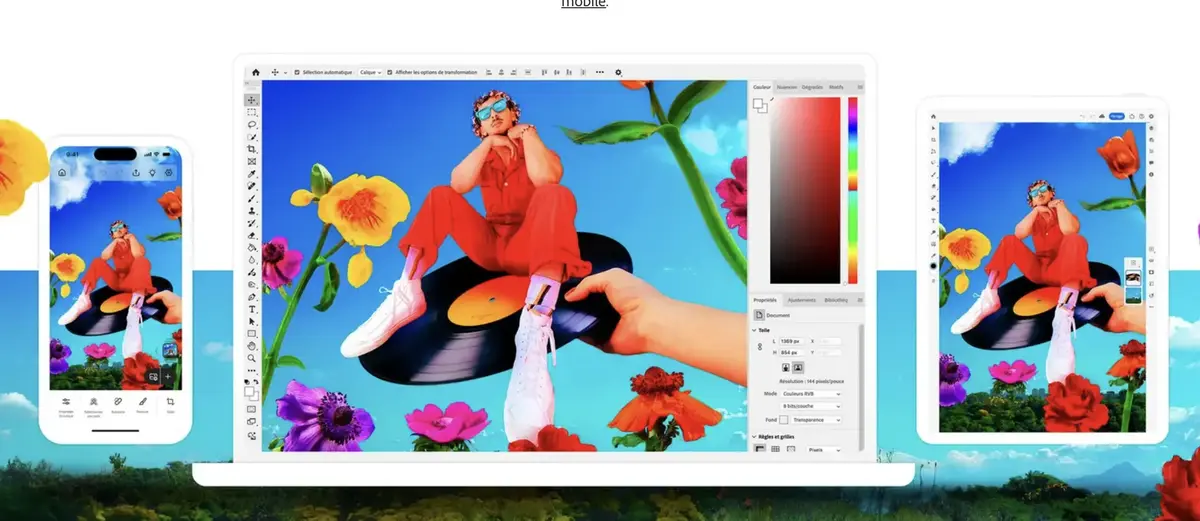Tap the home icon on the phone mockup
The image size is (1200, 521).
tap(62, 173)
